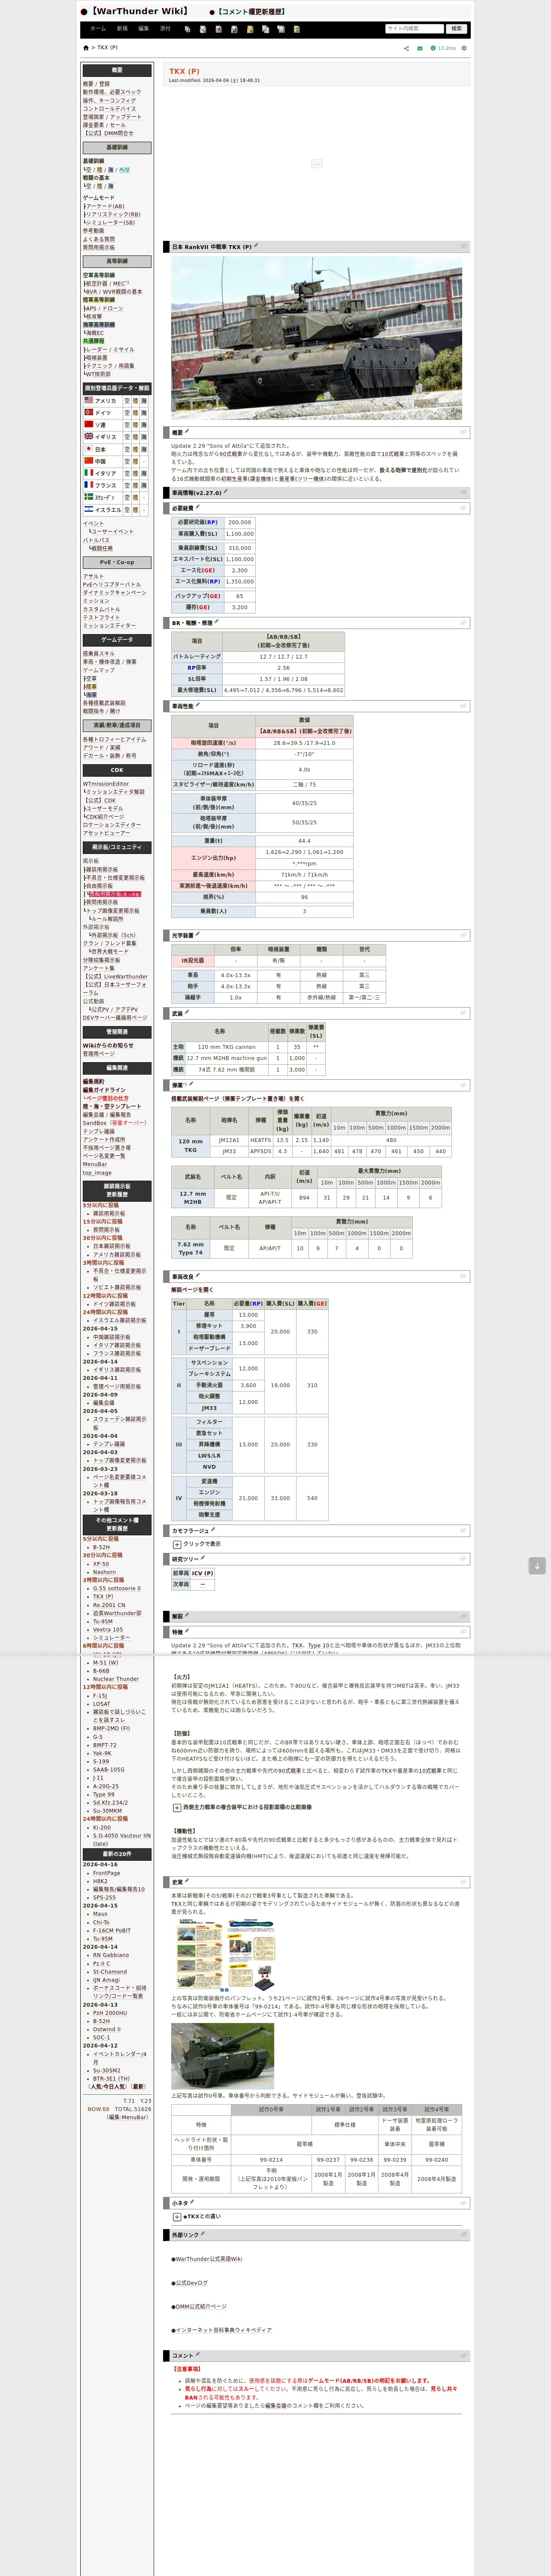
Task: Click the Israeli flag in the country table
Action: click(88, 509)
